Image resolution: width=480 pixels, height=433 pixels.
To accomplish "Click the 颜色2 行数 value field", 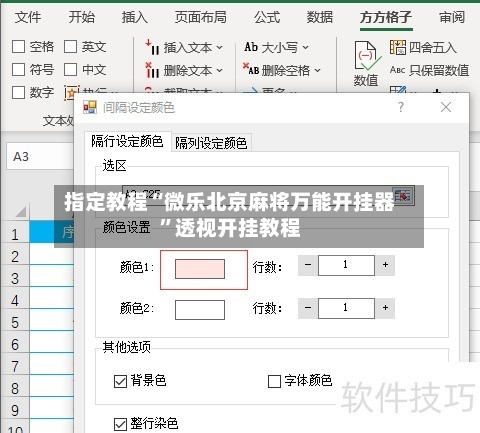I will (346, 308).
